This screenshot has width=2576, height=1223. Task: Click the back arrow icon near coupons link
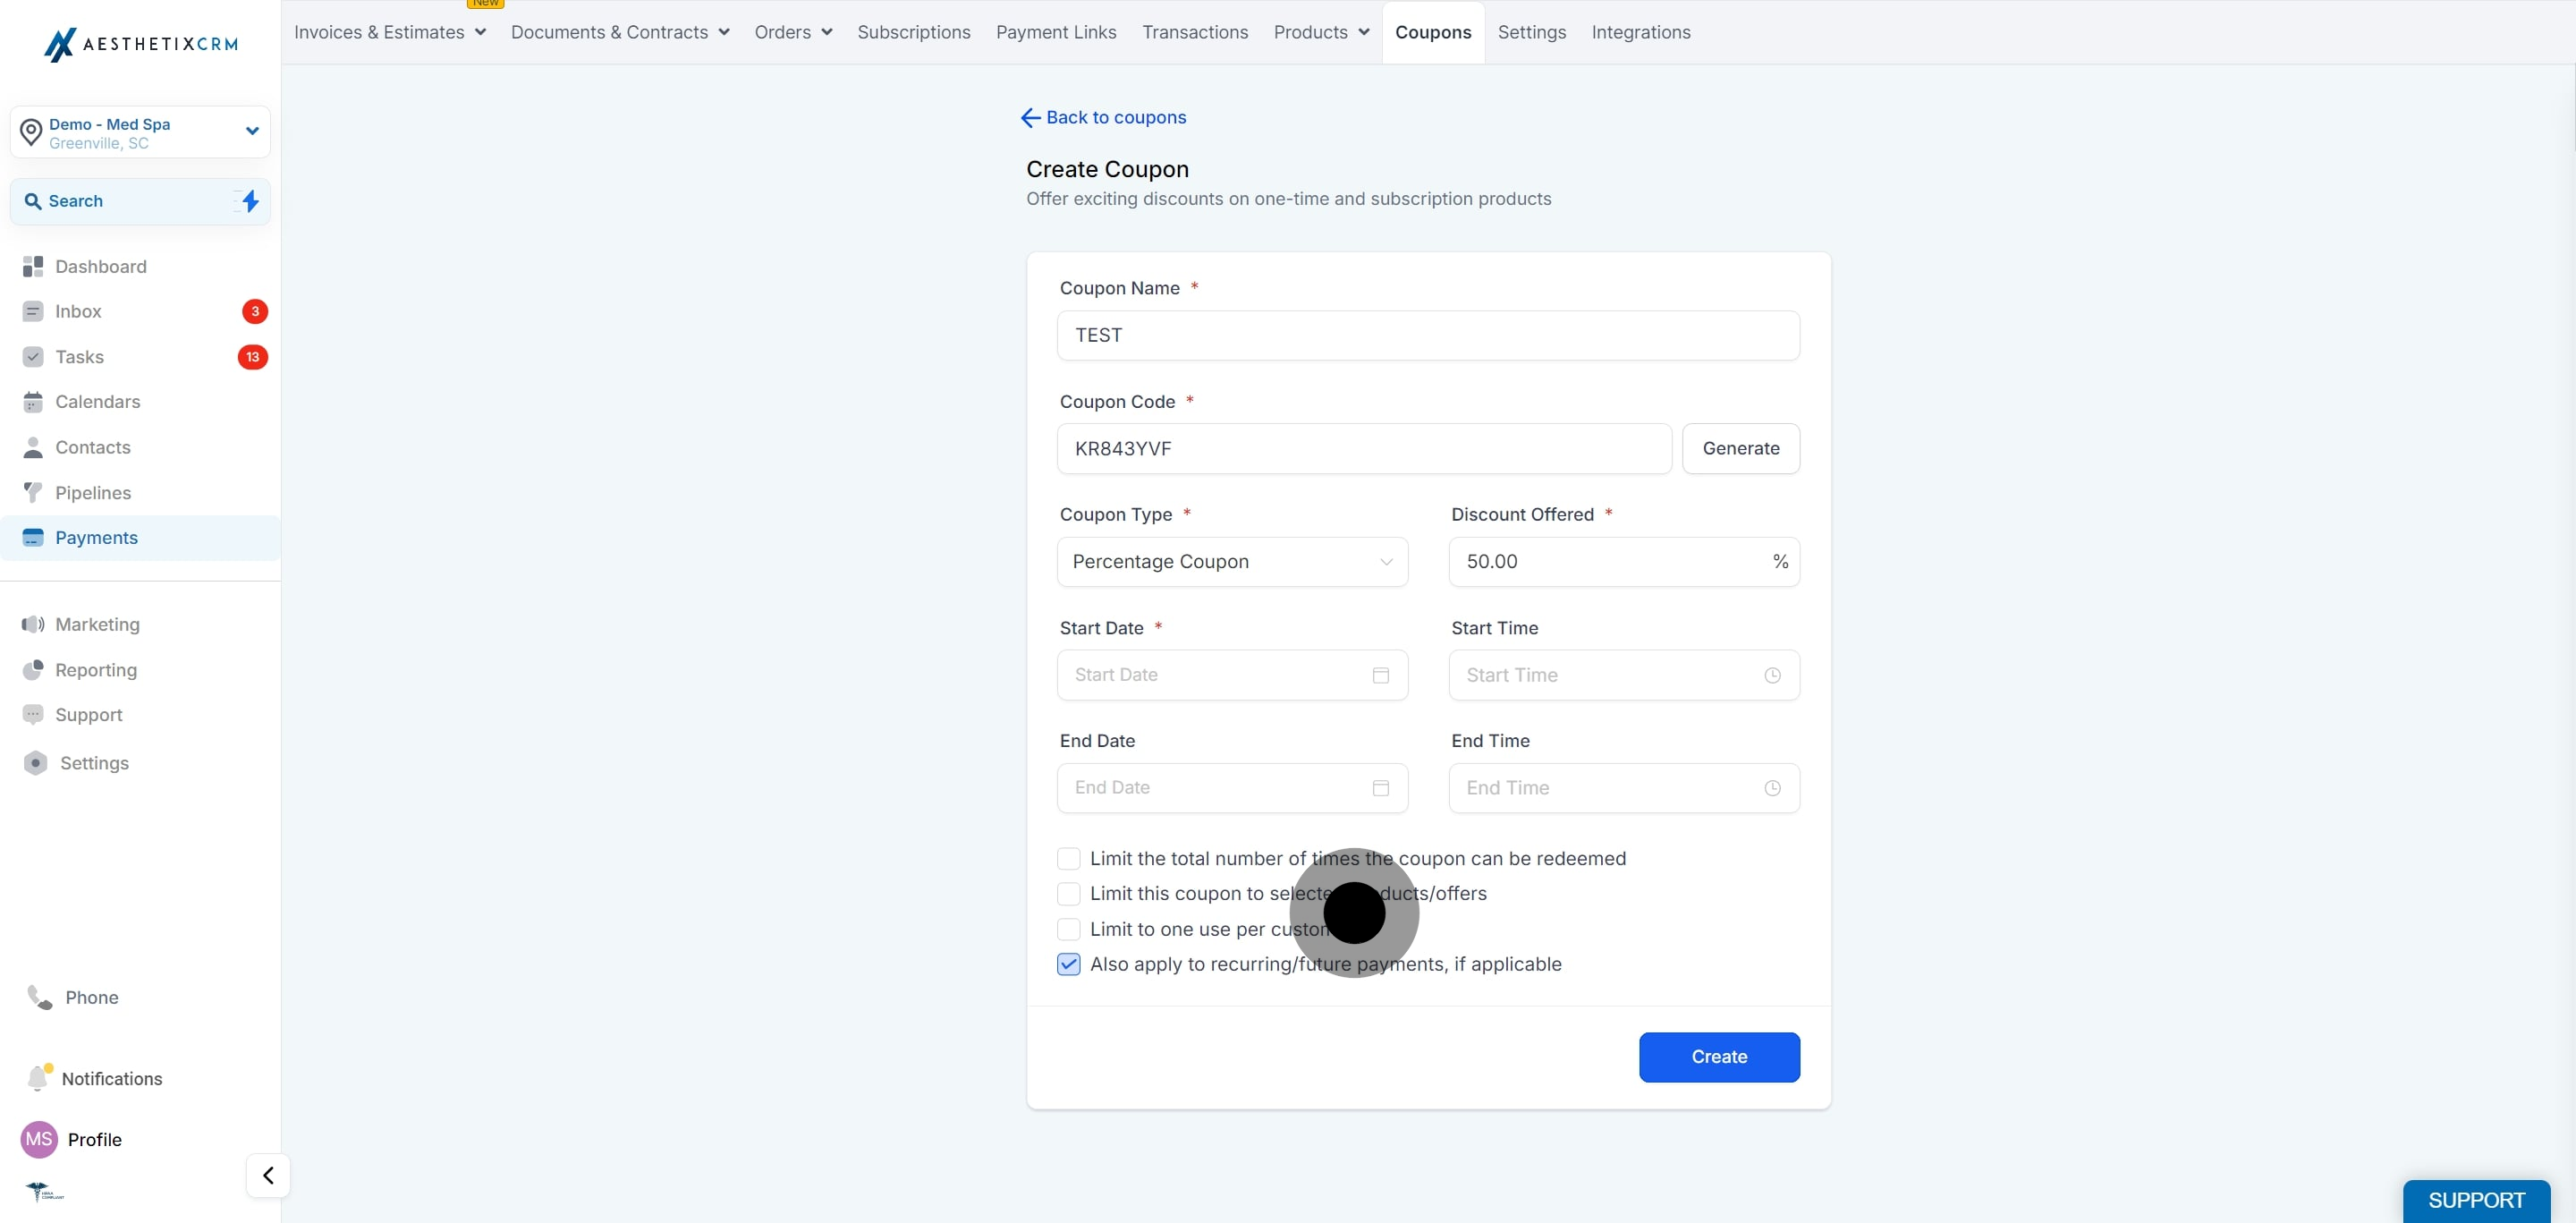pyautogui.click(x=1030, y=118)
